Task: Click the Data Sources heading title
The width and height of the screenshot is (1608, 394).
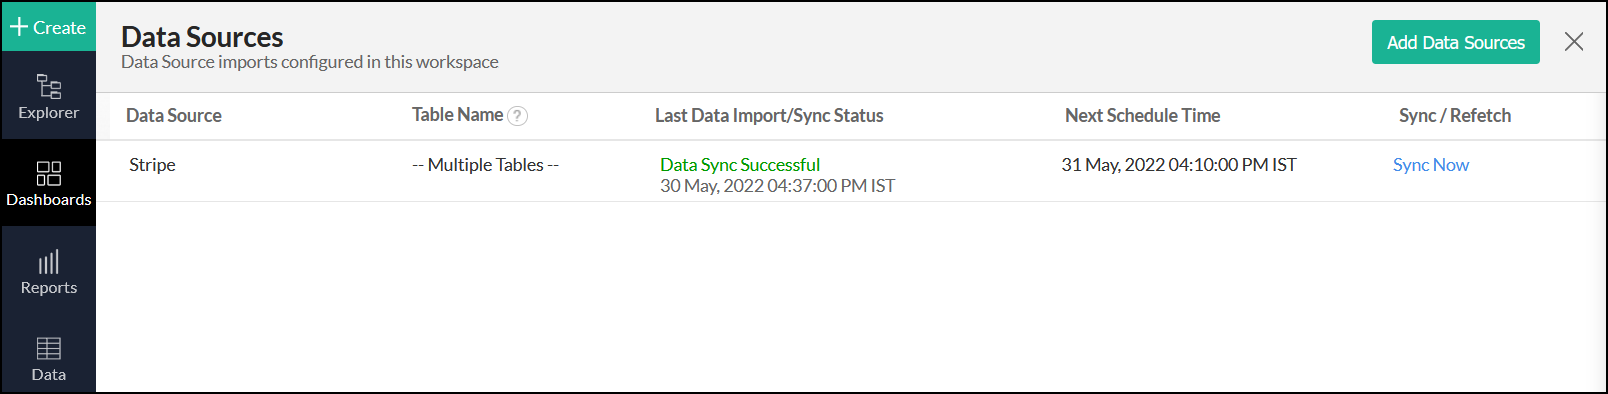Action: [x=202, y=37]
